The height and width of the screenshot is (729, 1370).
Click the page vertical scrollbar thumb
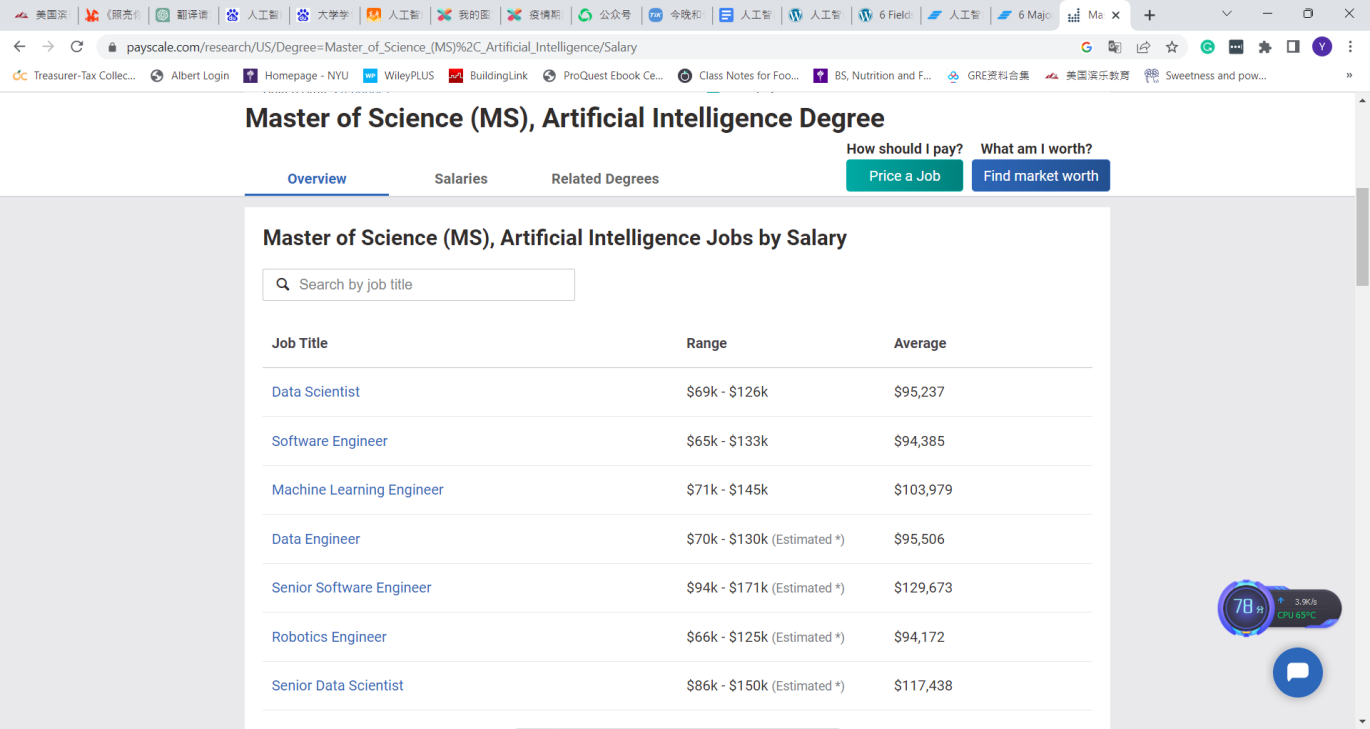point(1362,236)
